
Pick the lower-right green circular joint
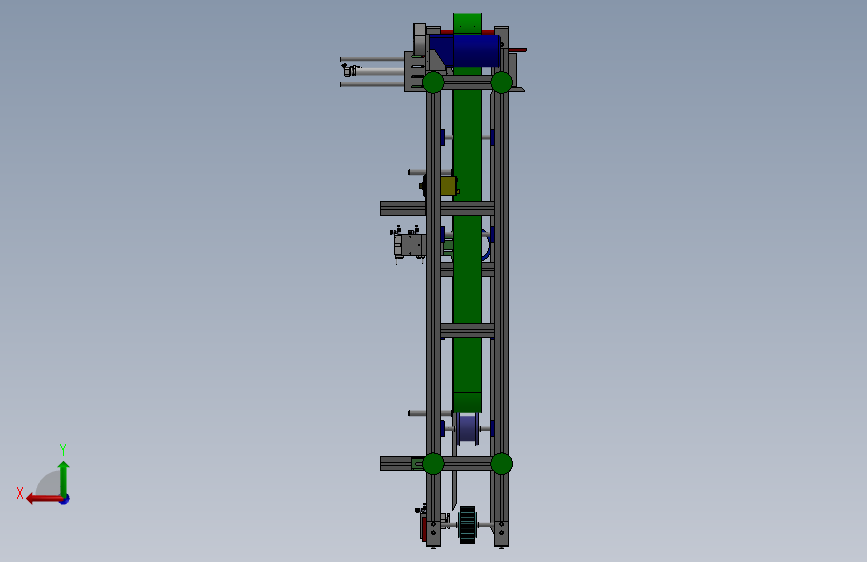(502, 464)
